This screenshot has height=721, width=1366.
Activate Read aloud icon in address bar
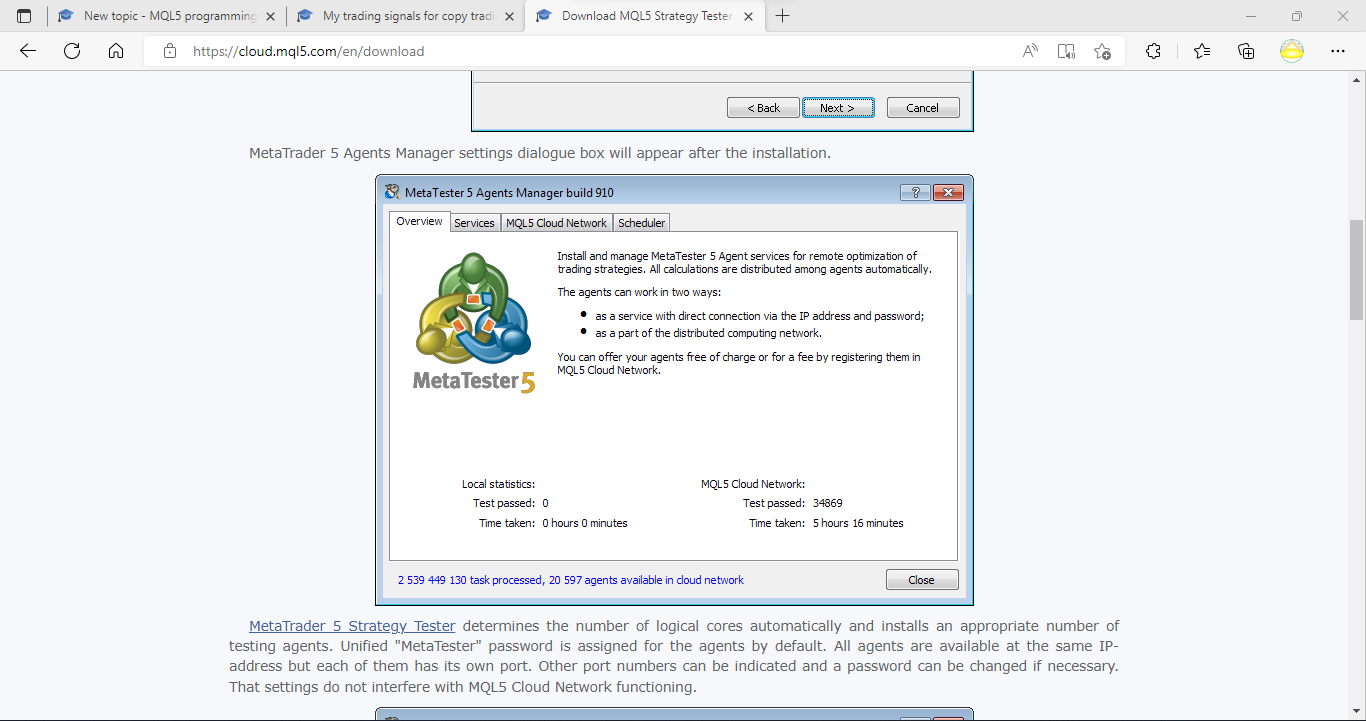click(x=1030, y=51)
